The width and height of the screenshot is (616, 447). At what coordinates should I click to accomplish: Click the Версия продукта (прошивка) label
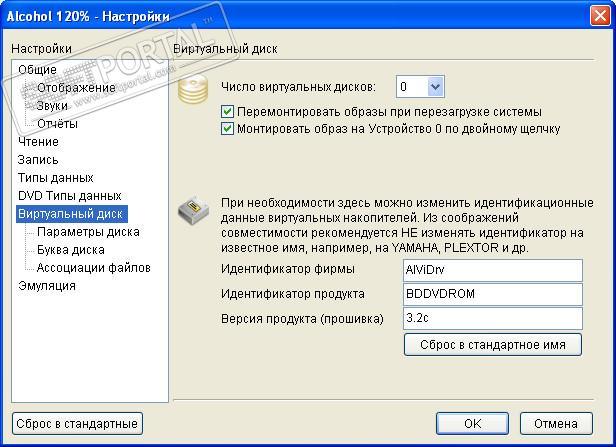point(302,319)
